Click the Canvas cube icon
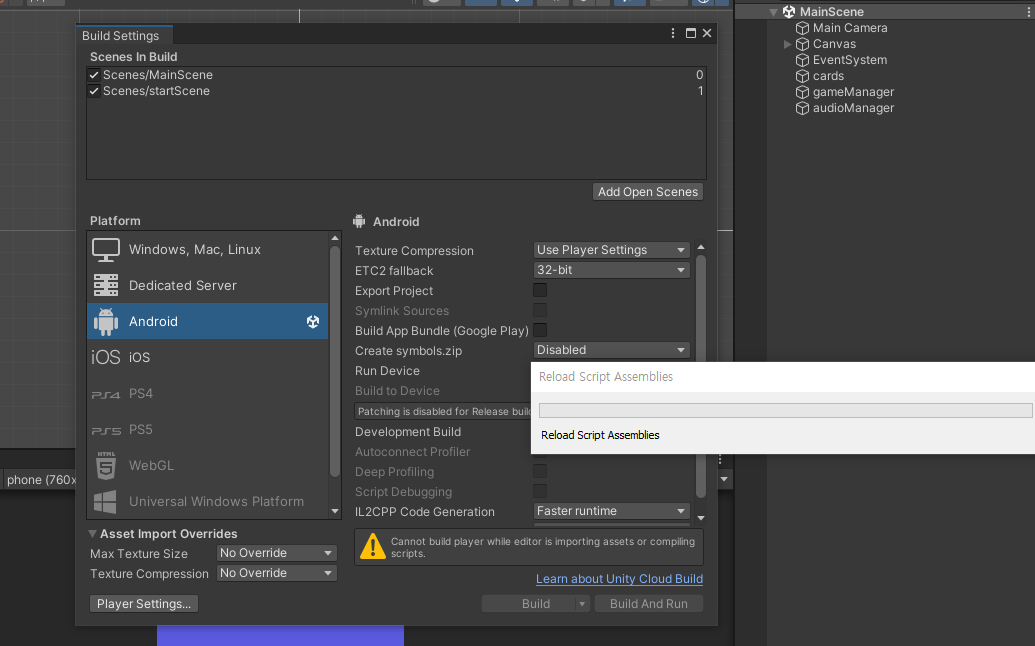Screen dimensions: 1035x646 pos(803,44)
